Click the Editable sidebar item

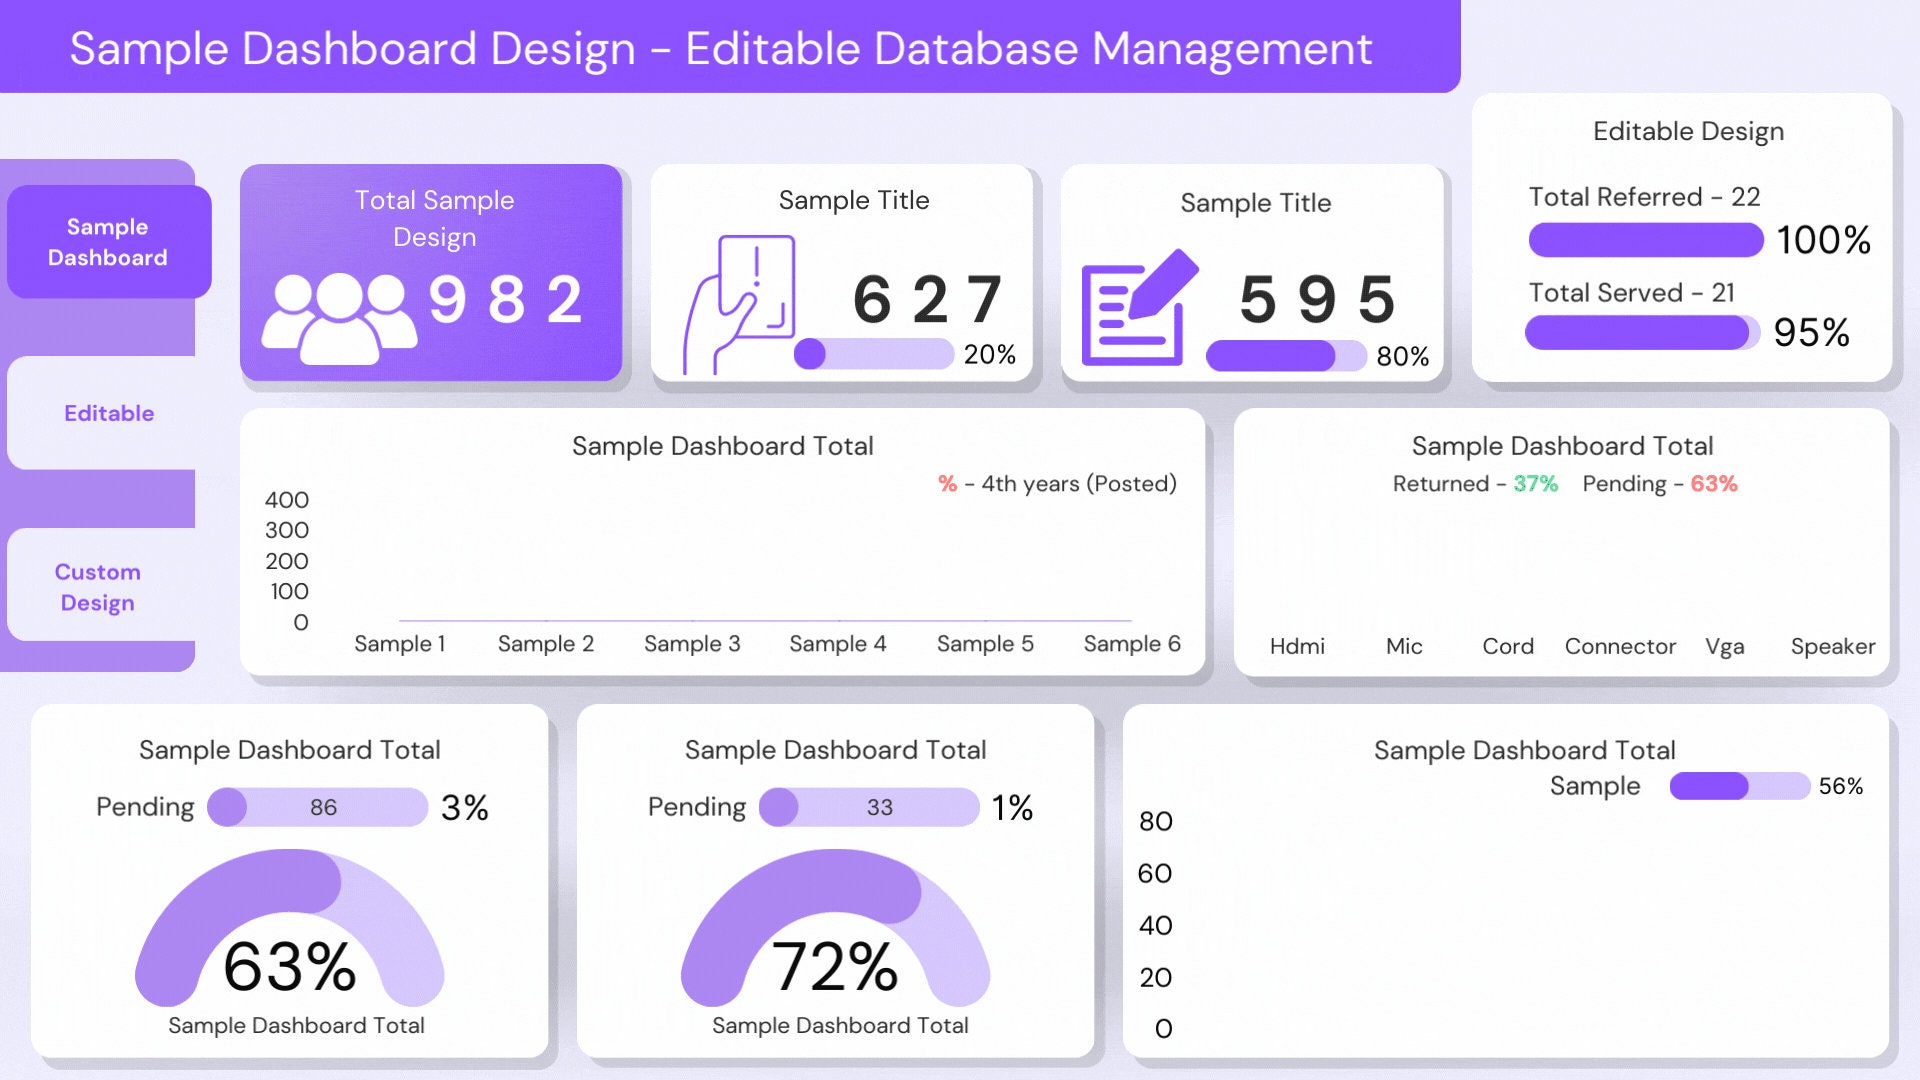pyautogui.click(x=108, y=413)
